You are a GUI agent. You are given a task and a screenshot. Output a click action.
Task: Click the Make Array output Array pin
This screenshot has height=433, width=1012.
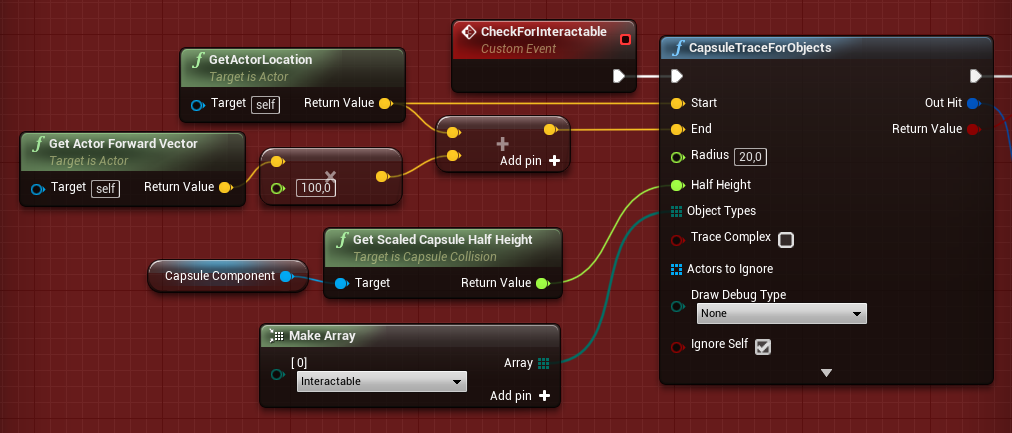pos(544,364)
